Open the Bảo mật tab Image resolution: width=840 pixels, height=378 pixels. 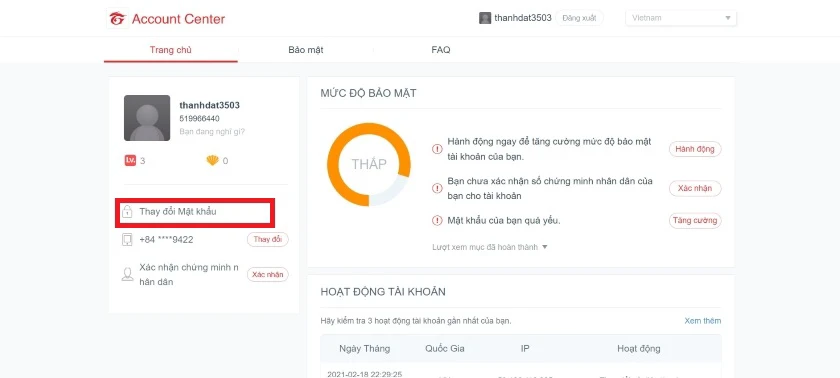[x=306, y=50]
